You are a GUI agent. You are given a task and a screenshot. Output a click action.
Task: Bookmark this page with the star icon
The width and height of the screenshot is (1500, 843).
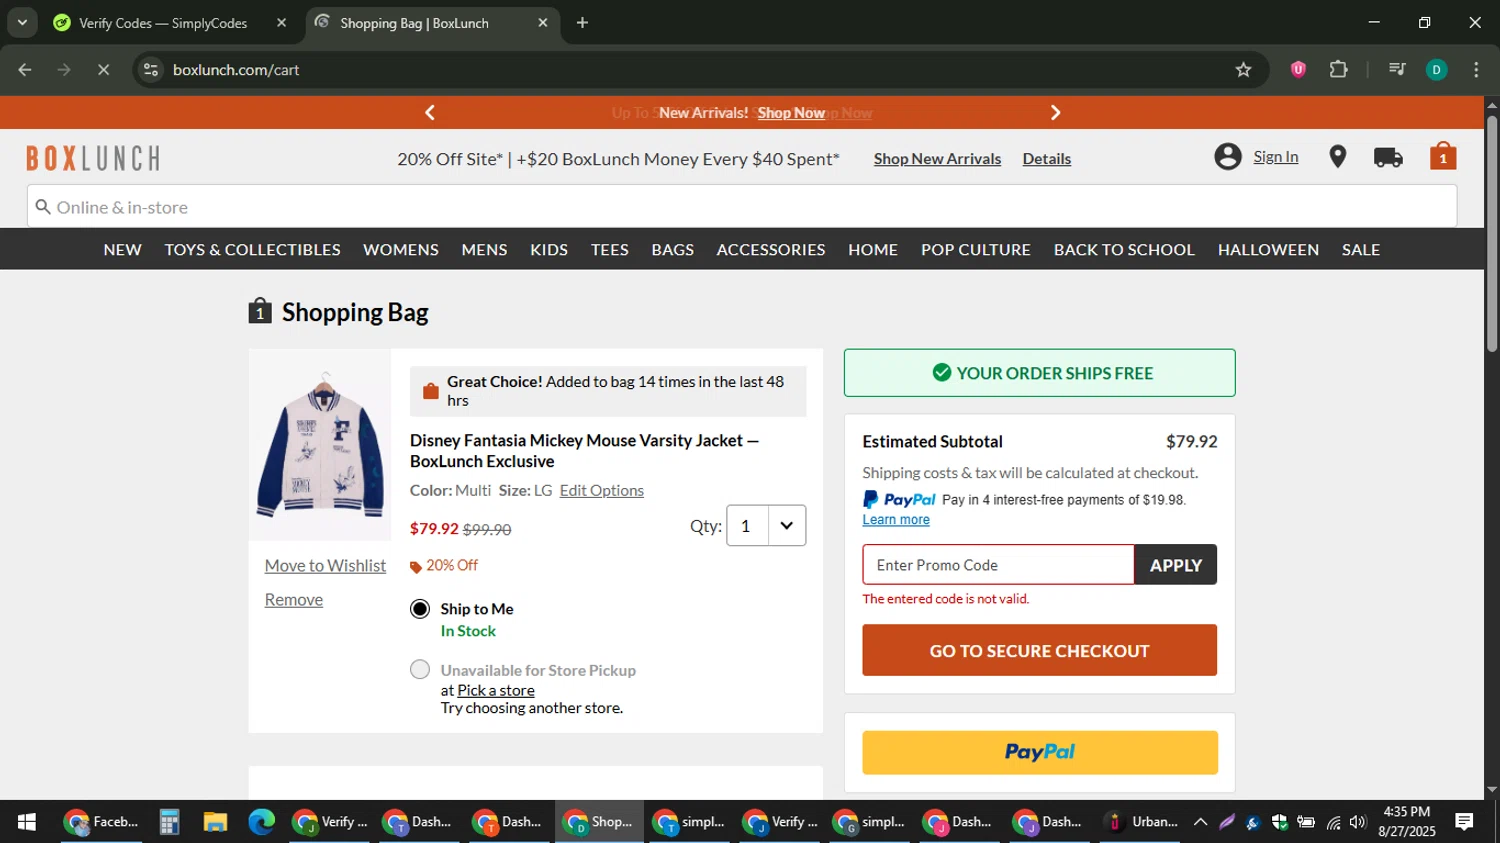pyautogui.click(x=1243, y=70)
